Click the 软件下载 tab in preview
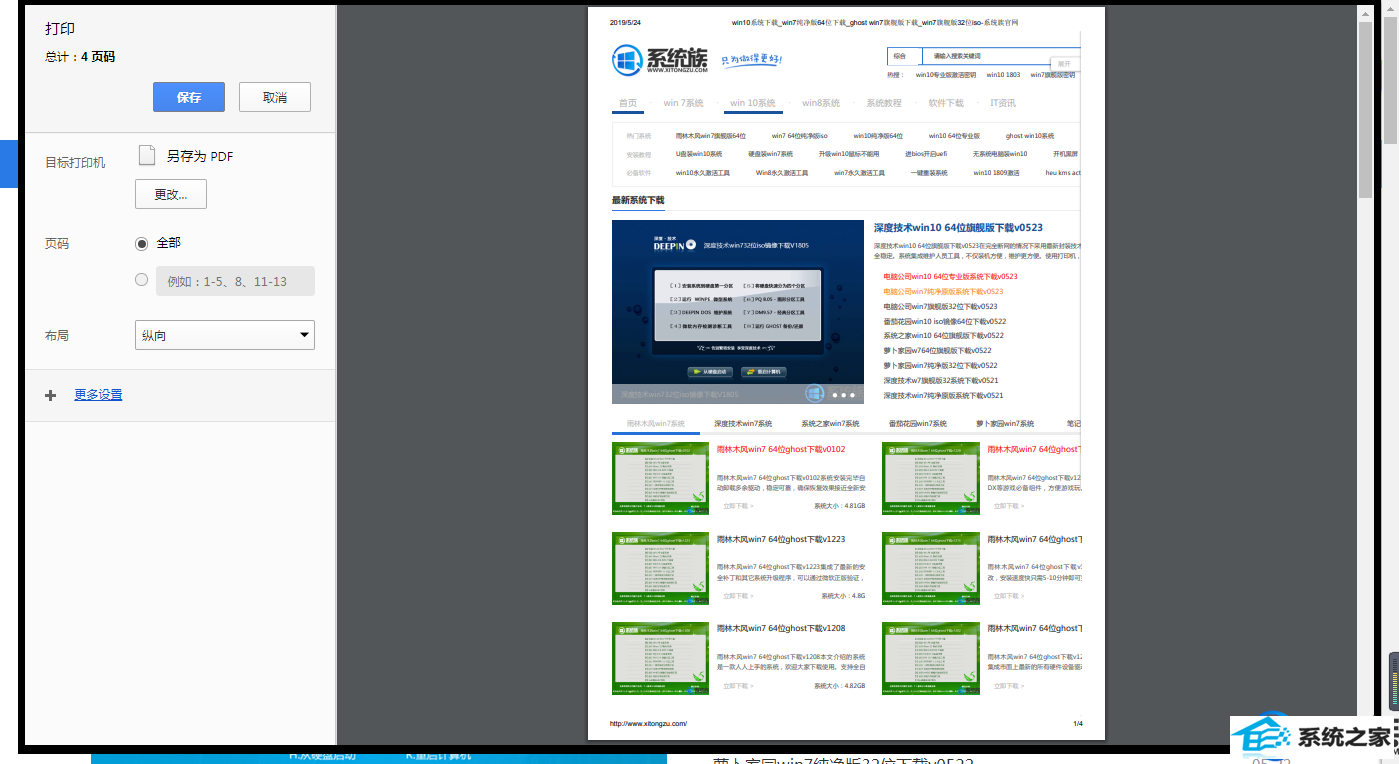The image size is (1399, 764). coord(946,103)
